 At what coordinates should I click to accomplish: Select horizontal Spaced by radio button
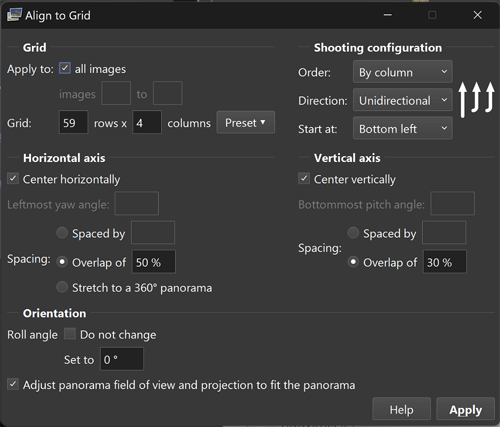[x=62, y=233]
